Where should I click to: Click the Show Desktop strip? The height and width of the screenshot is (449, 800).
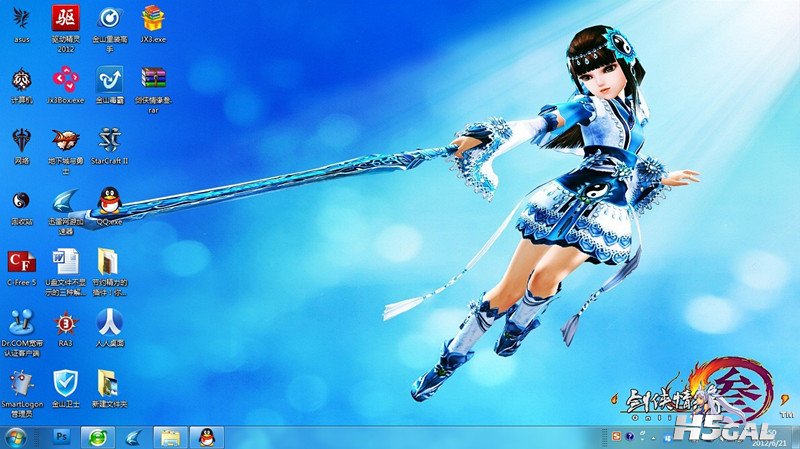tap(796, 437)
